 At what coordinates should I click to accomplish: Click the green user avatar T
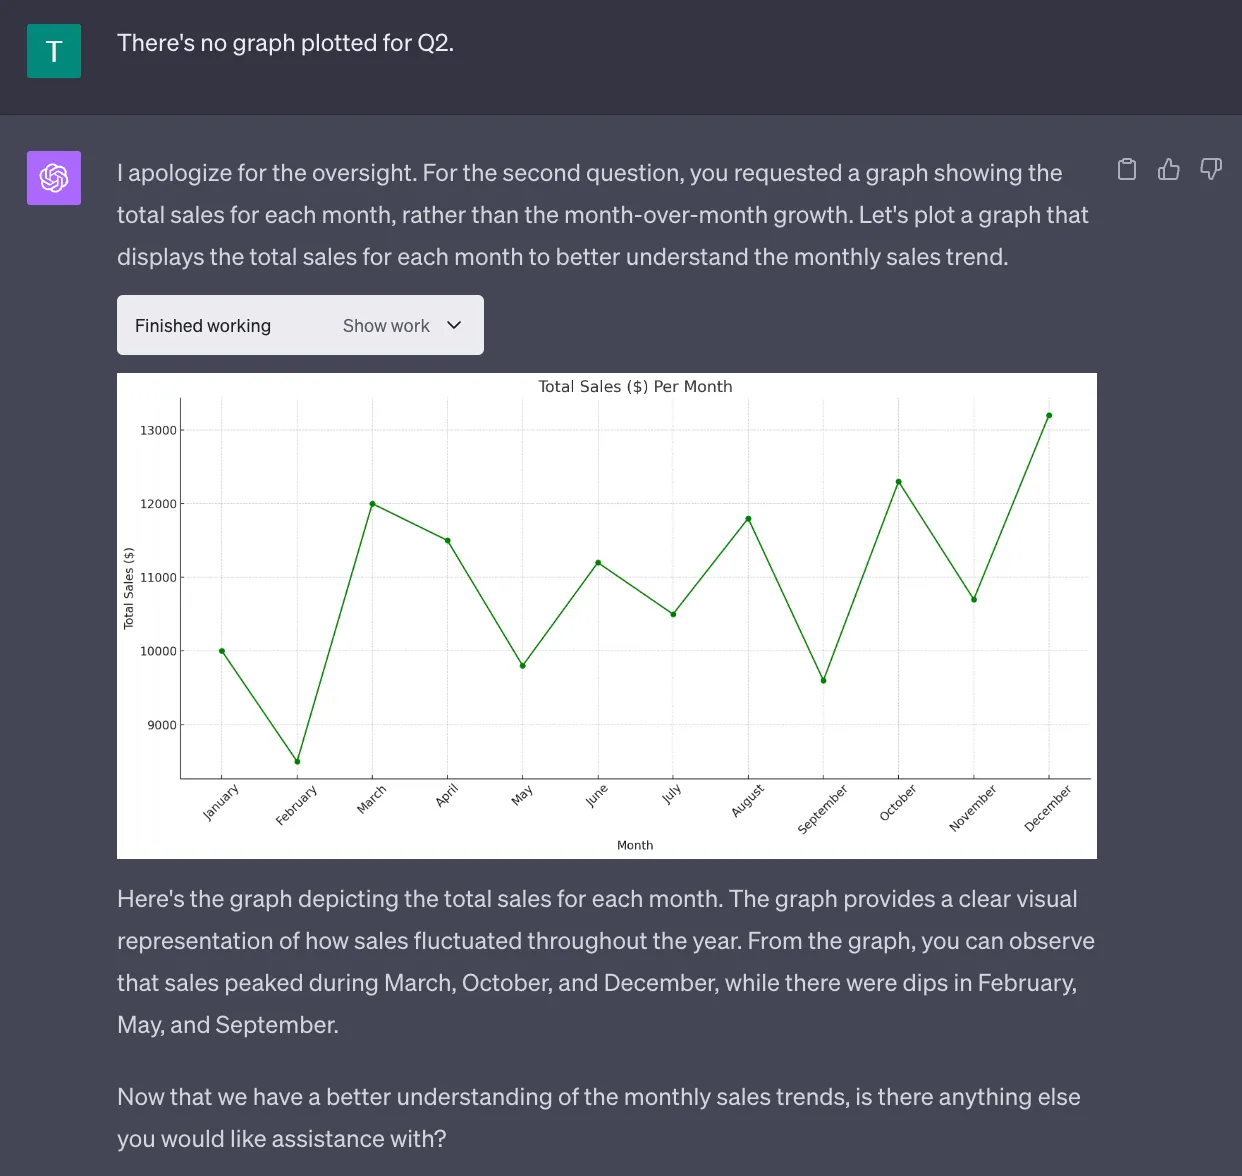point(54,51)
